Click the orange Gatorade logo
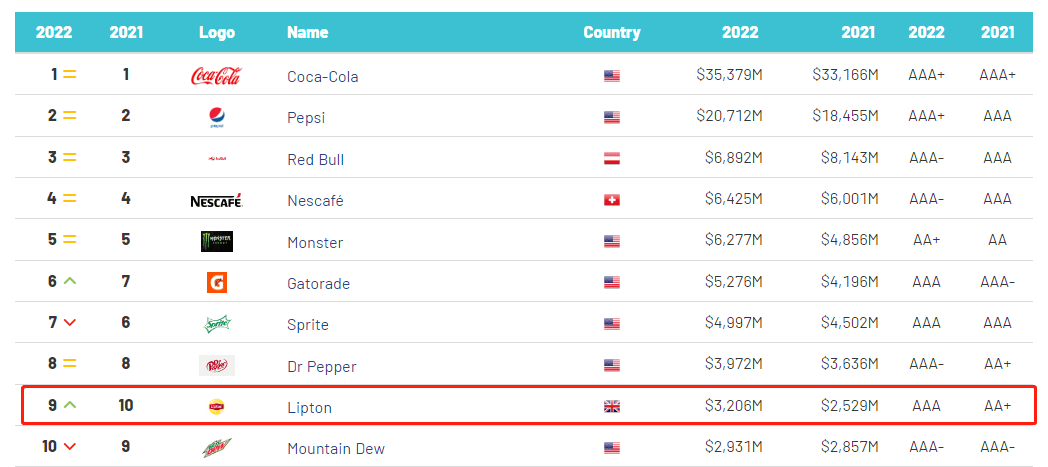The height and width of the screenshot is (467, 1048). [216, 283]
